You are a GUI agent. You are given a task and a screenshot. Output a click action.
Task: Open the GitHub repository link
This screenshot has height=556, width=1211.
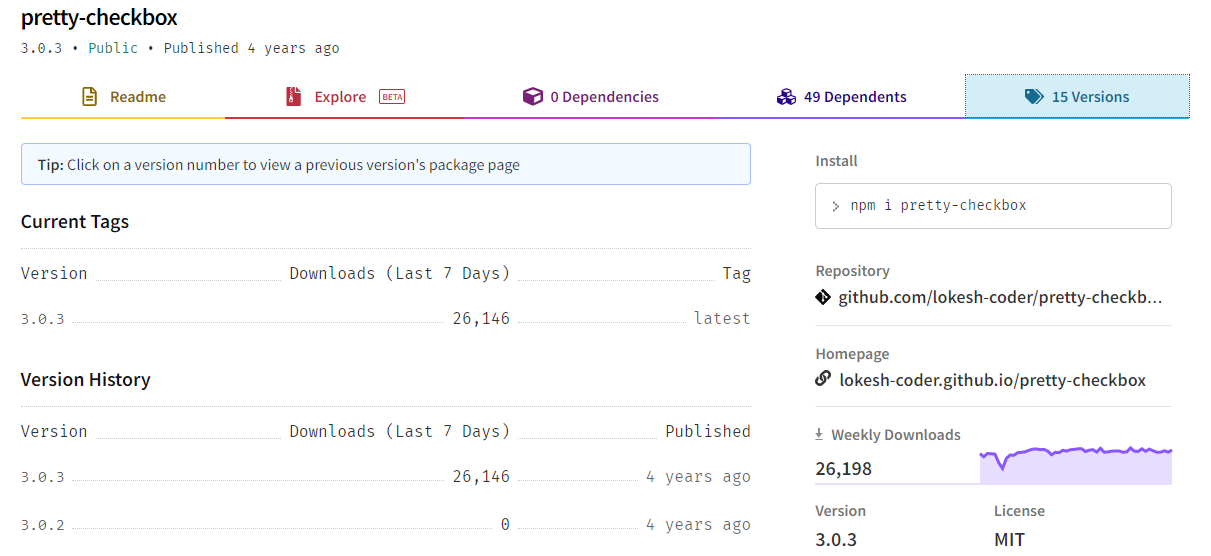click(x=1000, y=297)
